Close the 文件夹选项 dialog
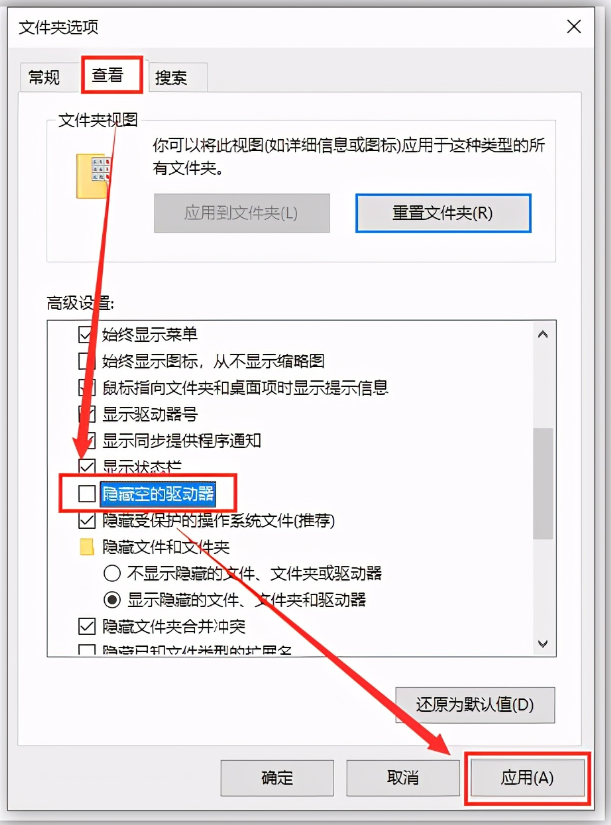Viewport: 611px width, 825px height. (x=574, y=27)
